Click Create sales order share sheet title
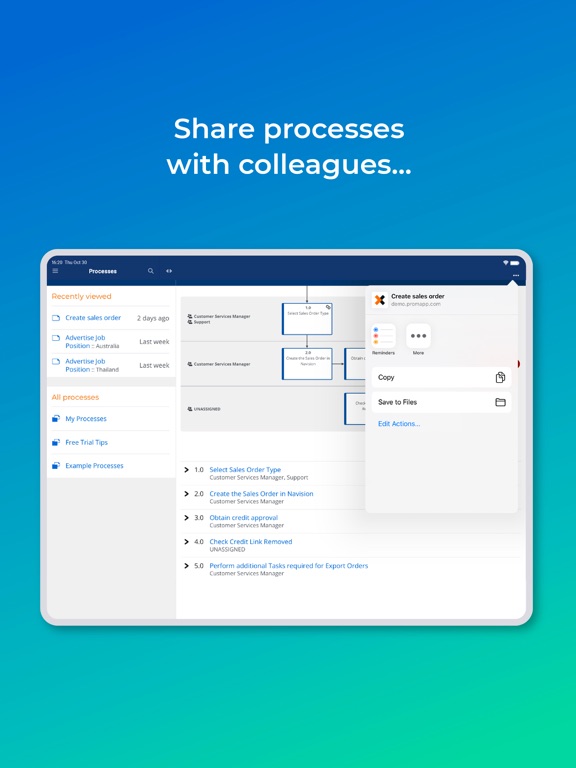This screenshot has height=768, width=576. (x=418, y=296)
